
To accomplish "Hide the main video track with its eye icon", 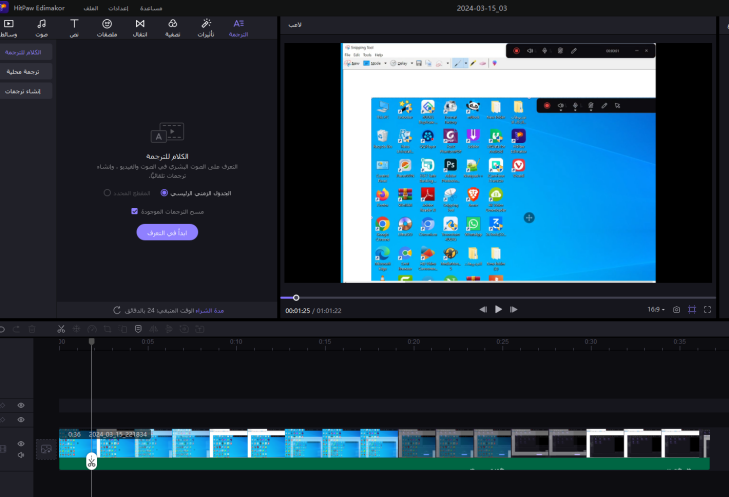I will click(21, 444).
